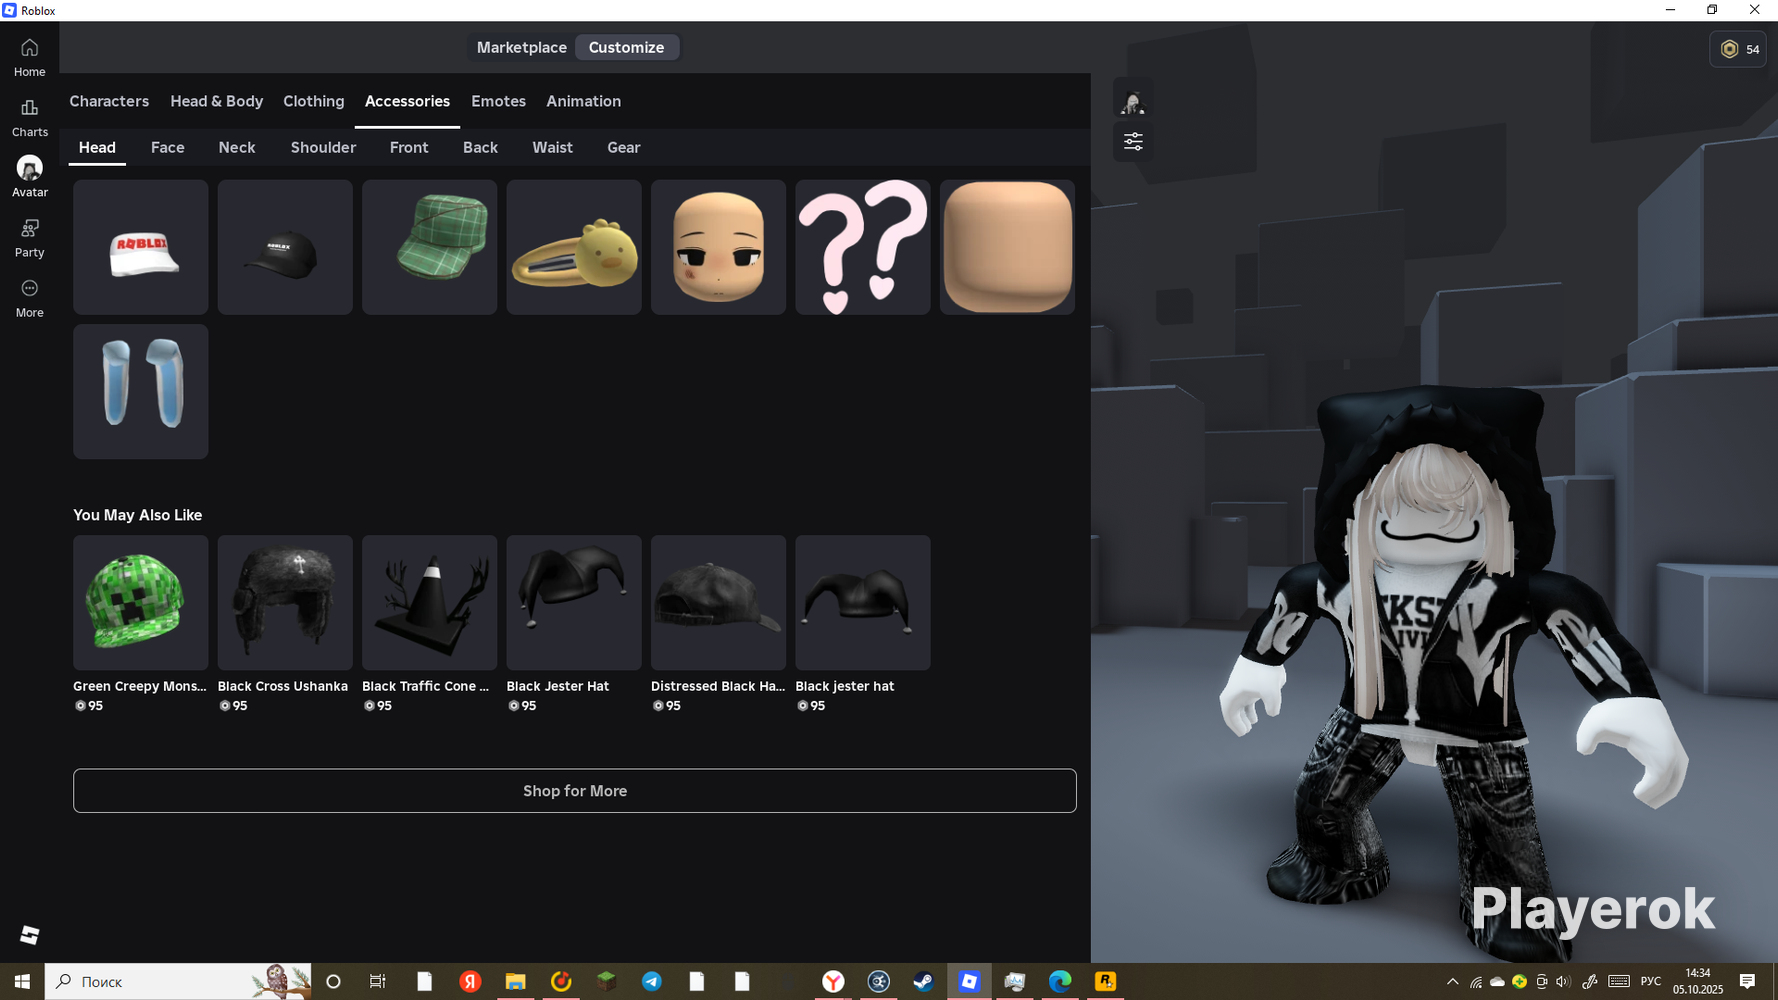Open Green Creepy Monster cap thumbnail
Viewport: 1778px width, 1000px height.
point(141,602)
